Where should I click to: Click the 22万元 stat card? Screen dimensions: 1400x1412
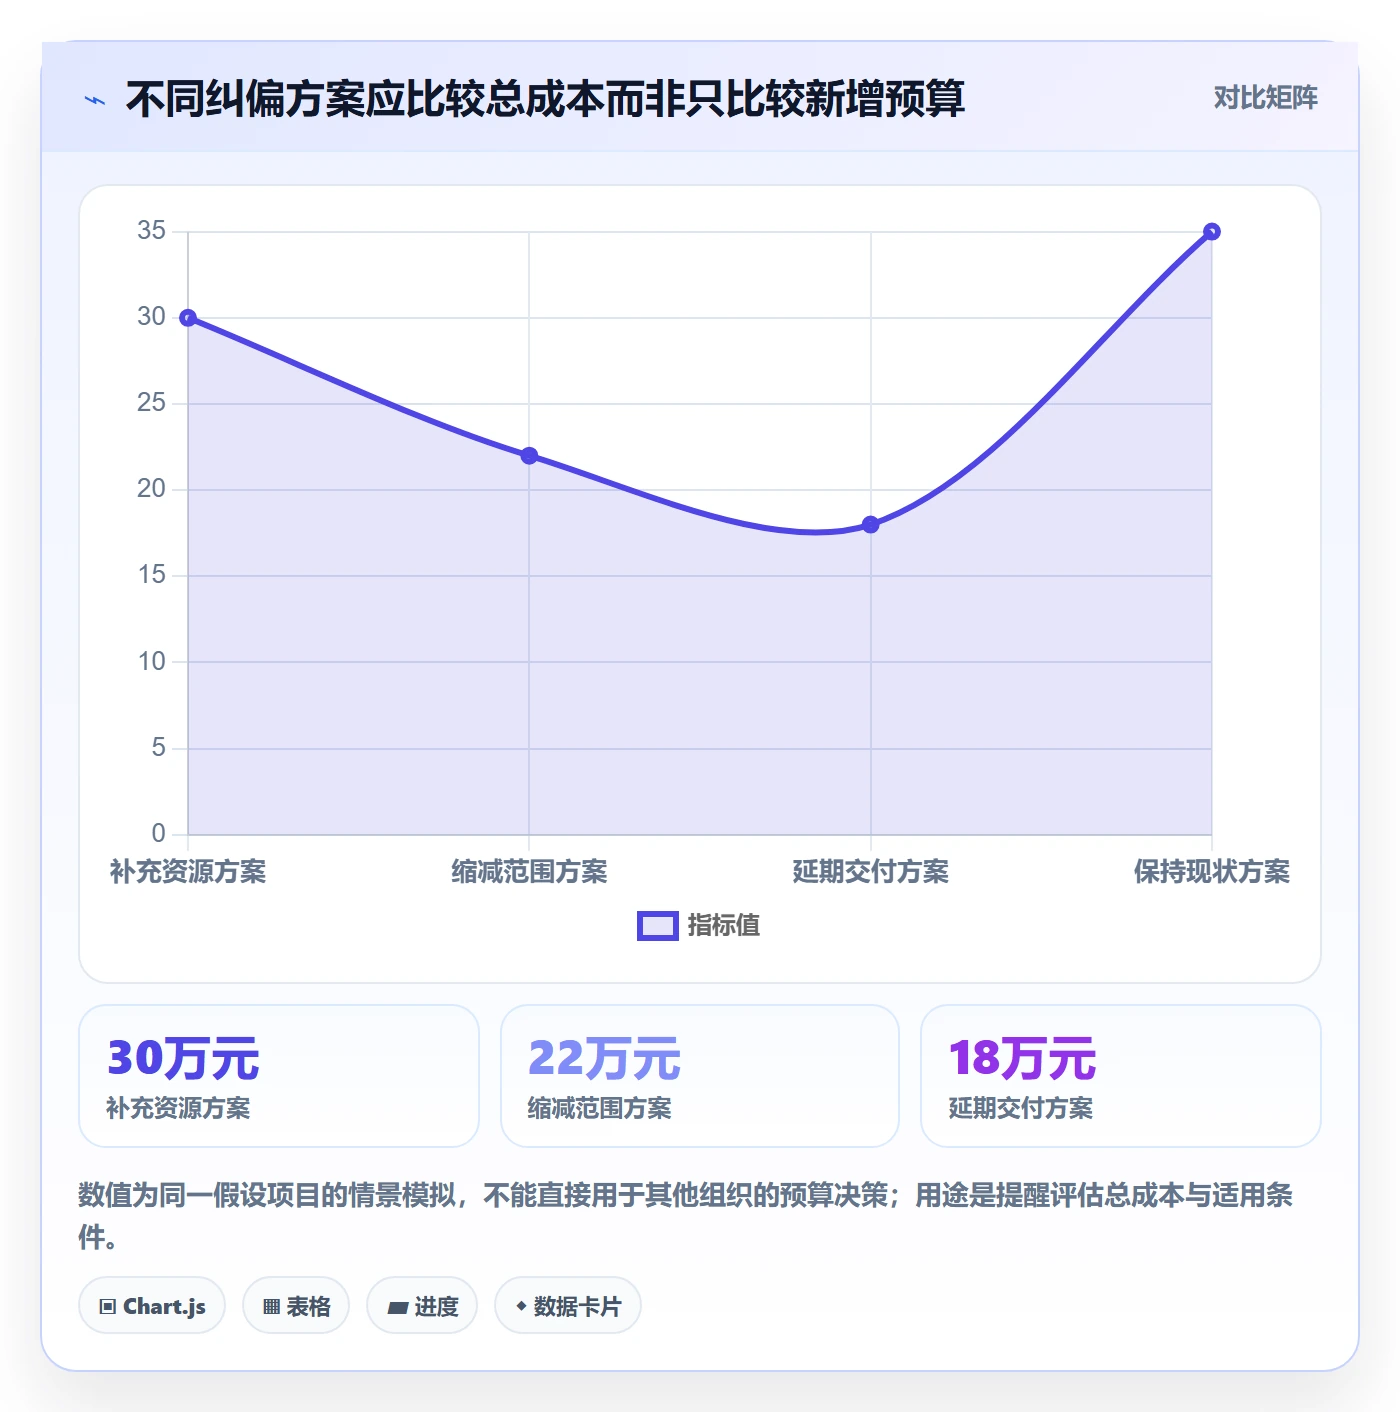click(700, 1076)
